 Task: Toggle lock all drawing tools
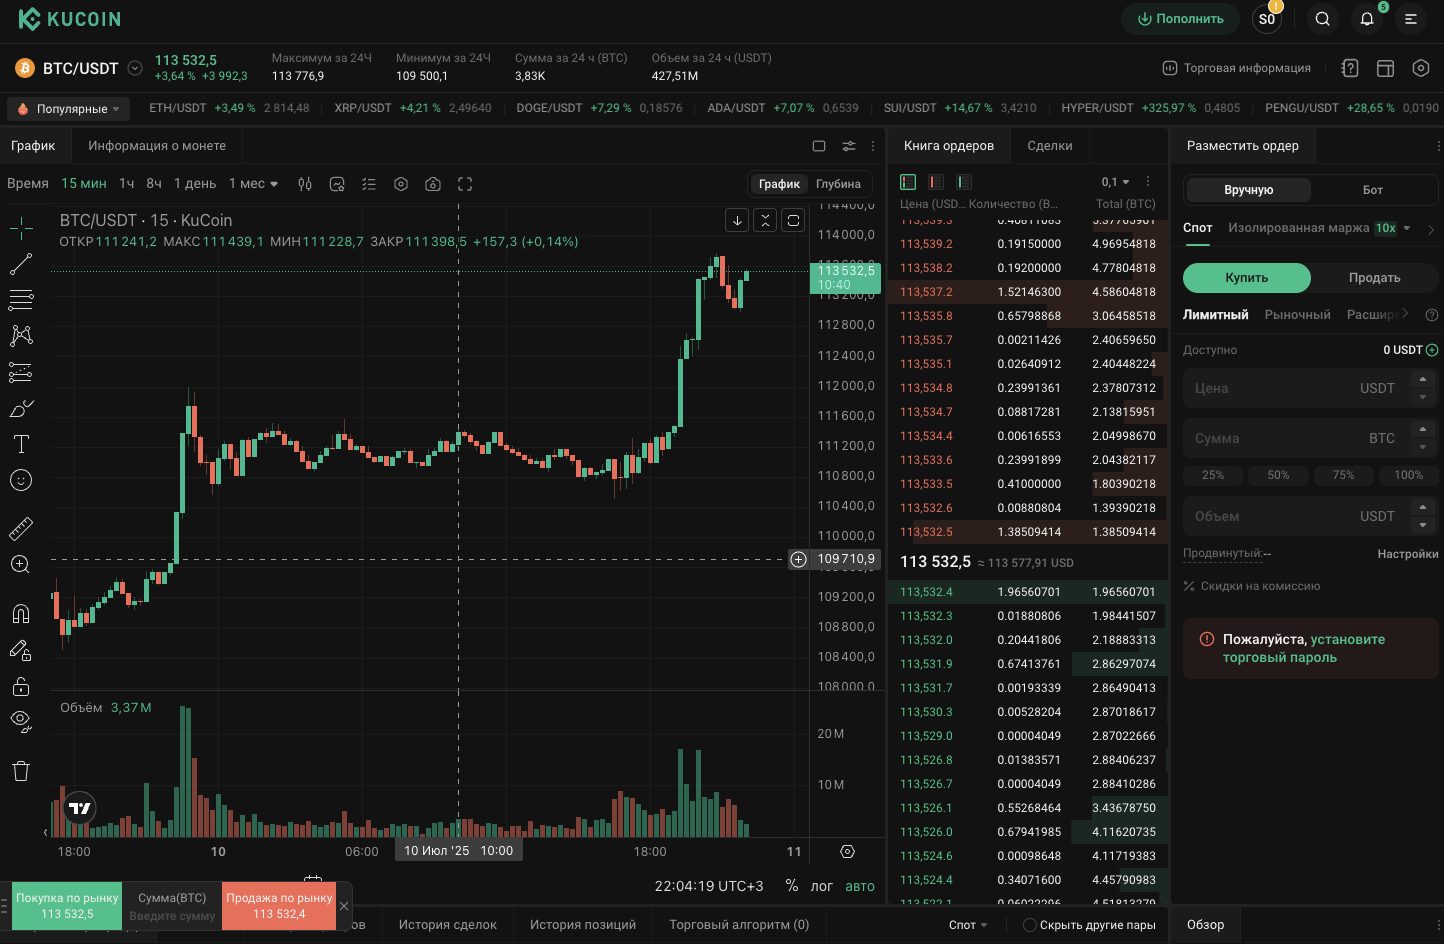coord(21,686)
